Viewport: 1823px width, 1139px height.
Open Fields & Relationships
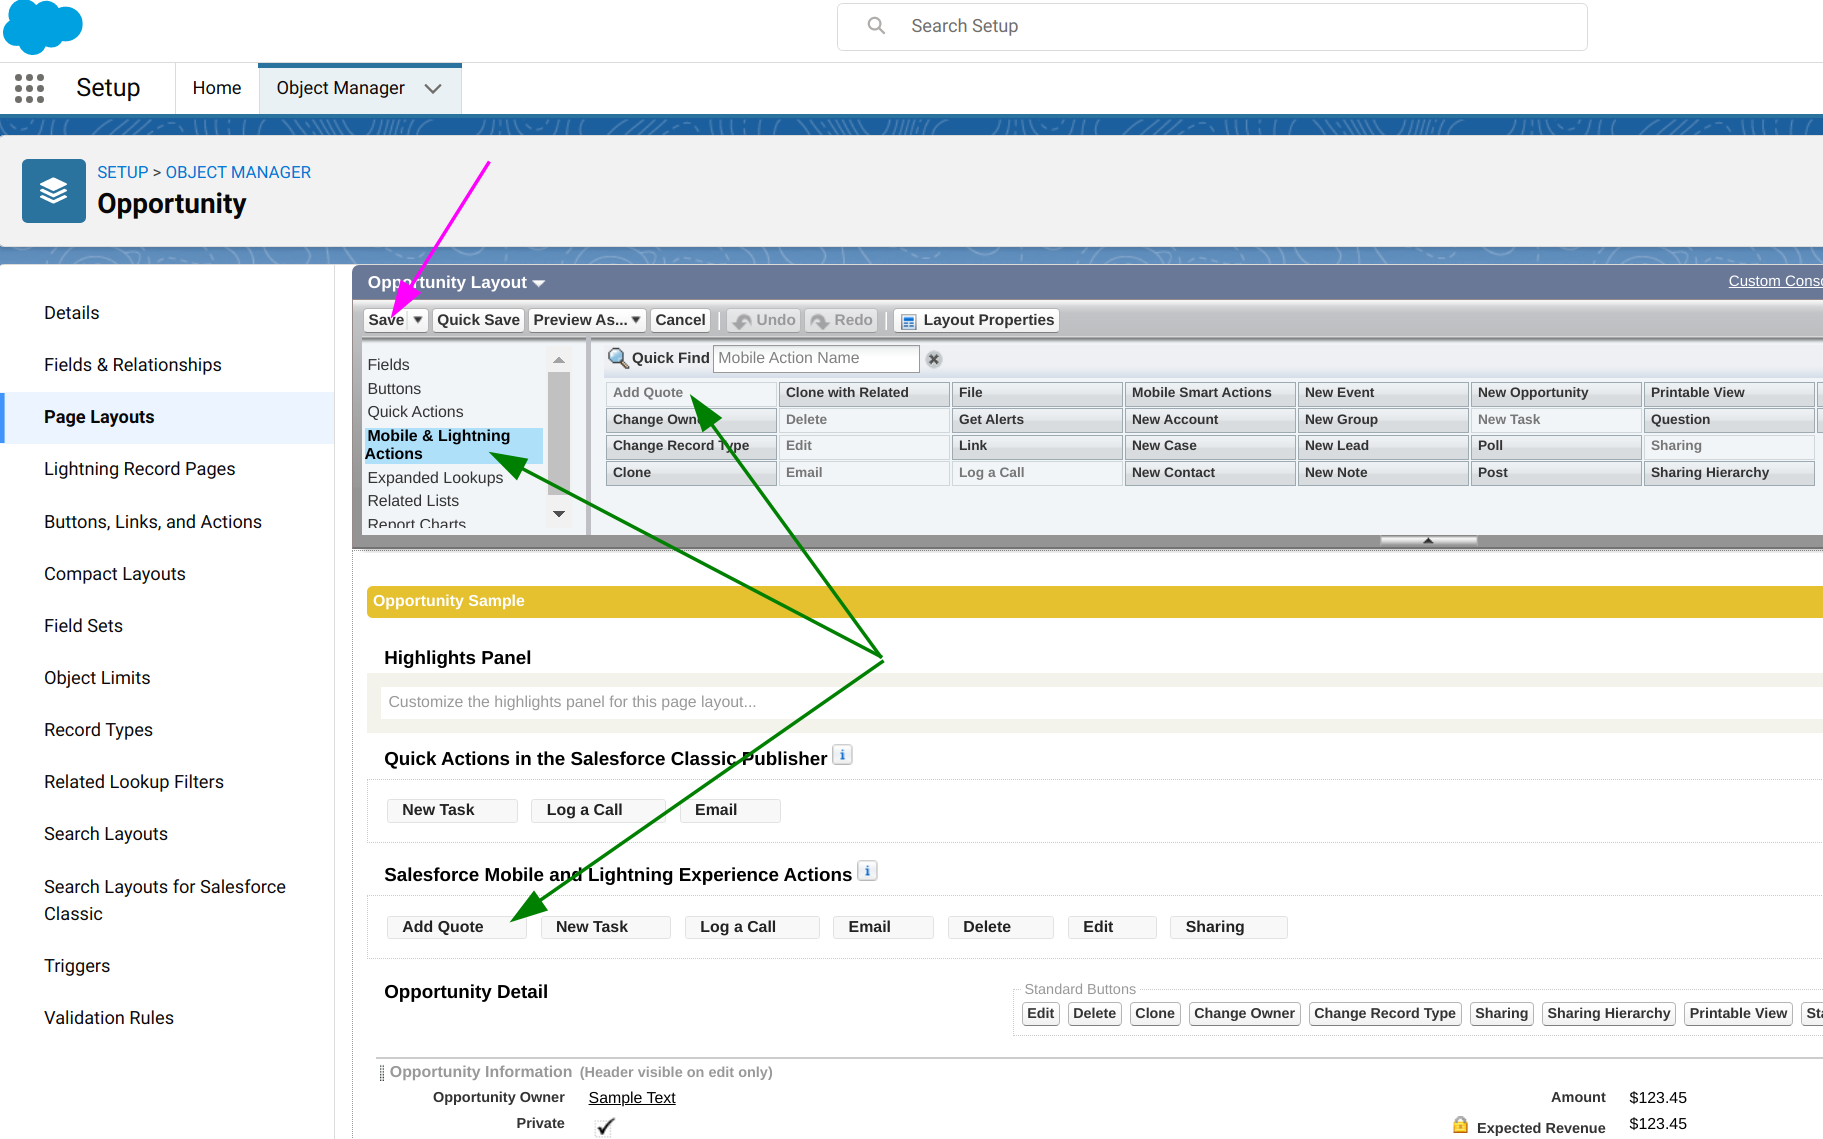click(133, 365)
